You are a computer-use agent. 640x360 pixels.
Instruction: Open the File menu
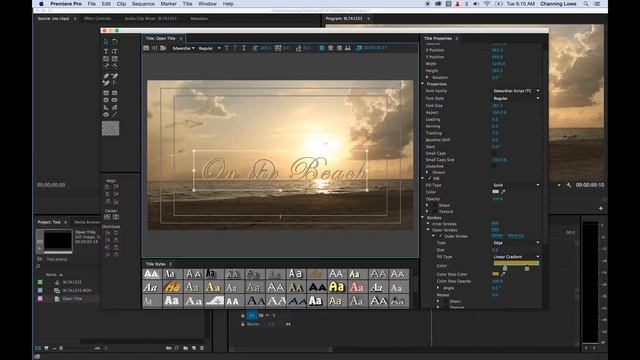91,4
